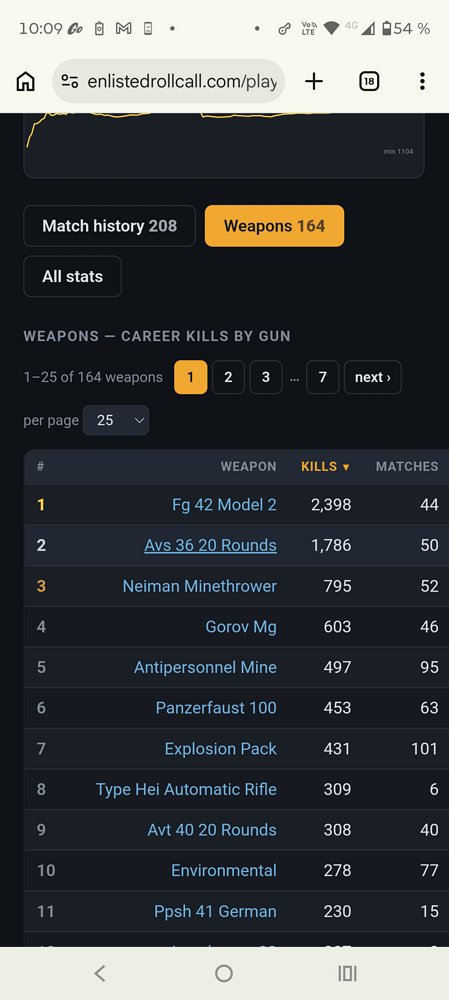The height and width of the screenshot is (1000, 449).
Task: Tap the Android home circle icon
Action: click(224, 973)
